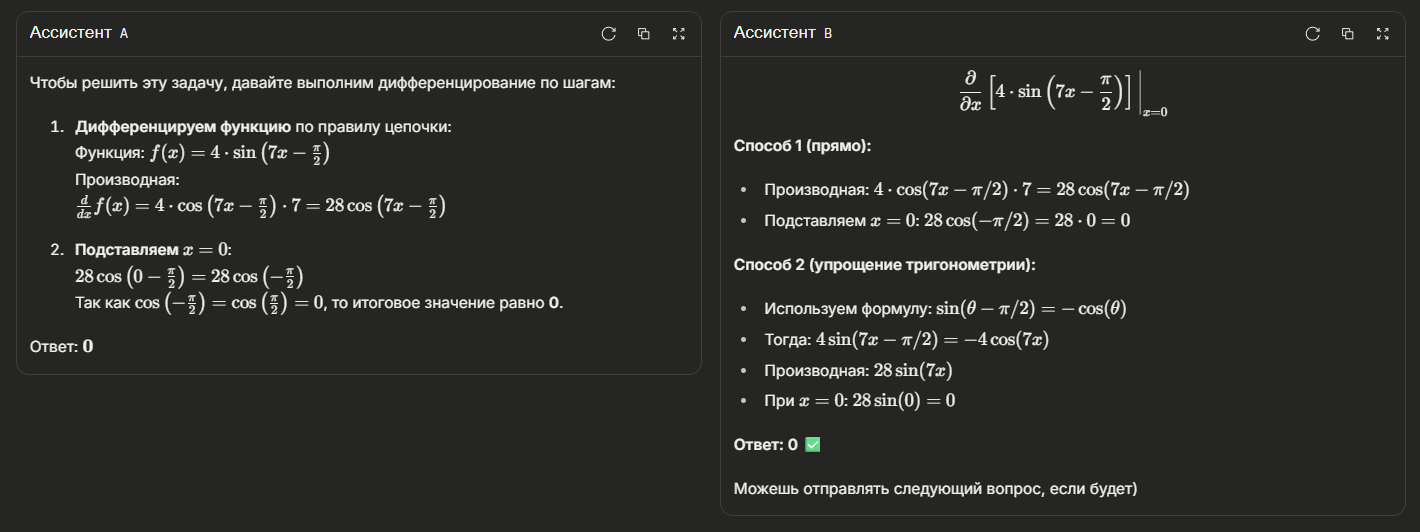Click 'Дифференцируем функцию' step text
Screen dimensions: 1420x532
pyautogui.click(x=182, y=127)
